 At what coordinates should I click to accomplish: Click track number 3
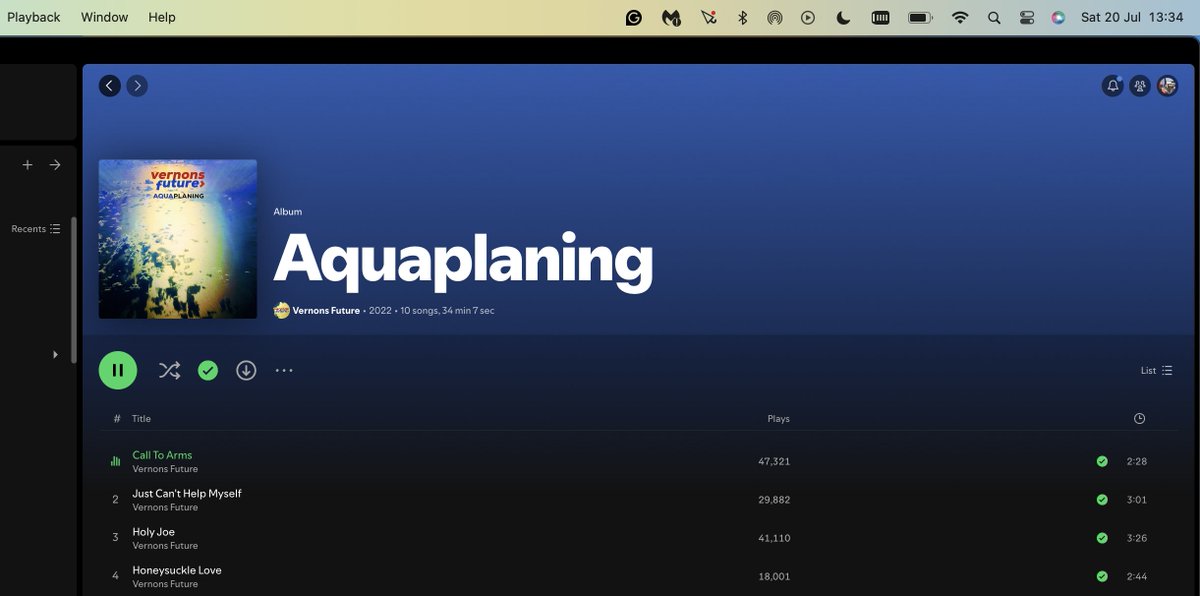[x=115, y=538]
